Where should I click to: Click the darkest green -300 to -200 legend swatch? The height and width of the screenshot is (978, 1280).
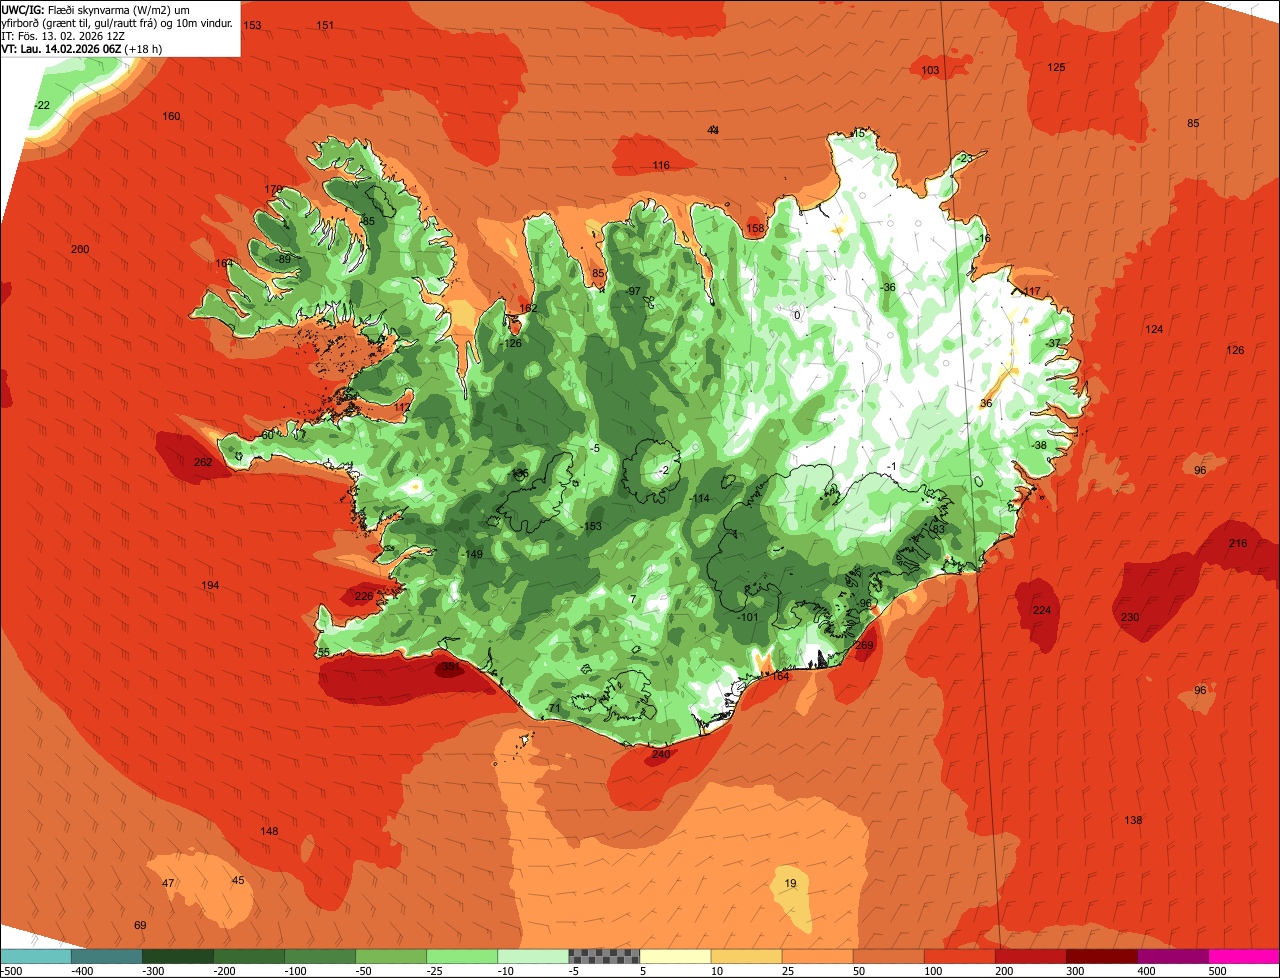click(x=177, y=956)
